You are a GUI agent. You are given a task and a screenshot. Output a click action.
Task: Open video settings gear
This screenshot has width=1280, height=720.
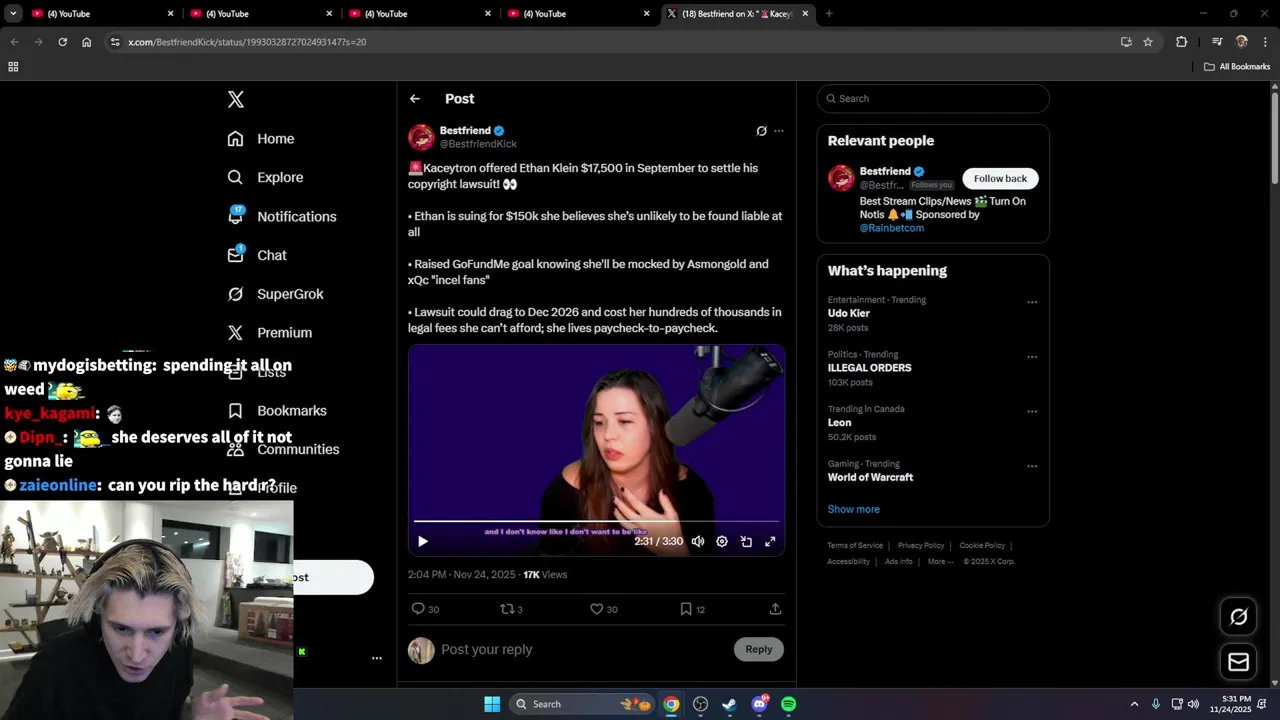pyautogui.click(x=722, y=541)
